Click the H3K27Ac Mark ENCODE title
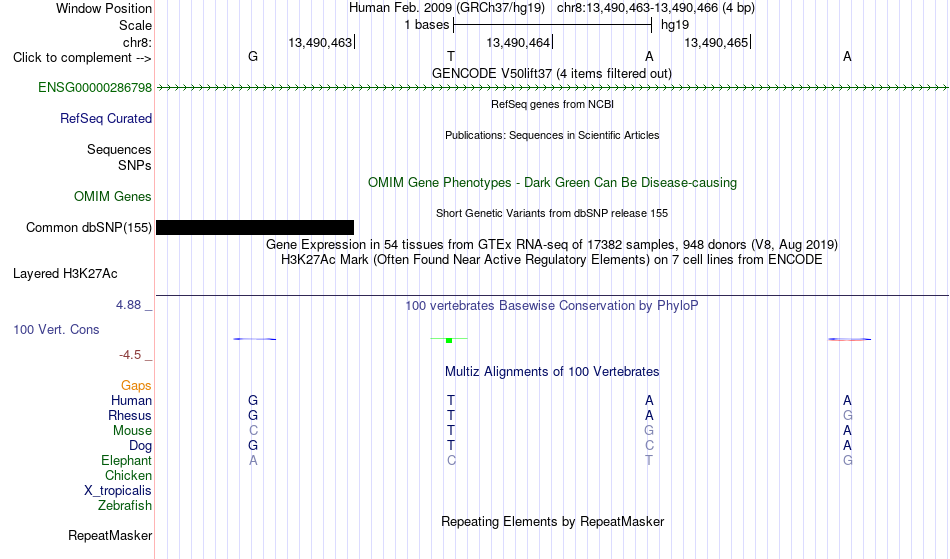 coord(552,260)
